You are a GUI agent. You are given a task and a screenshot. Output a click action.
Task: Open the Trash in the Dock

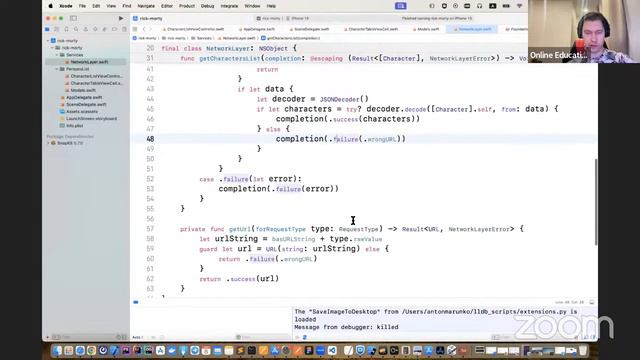pyautogui.click(x=583, y=351)
